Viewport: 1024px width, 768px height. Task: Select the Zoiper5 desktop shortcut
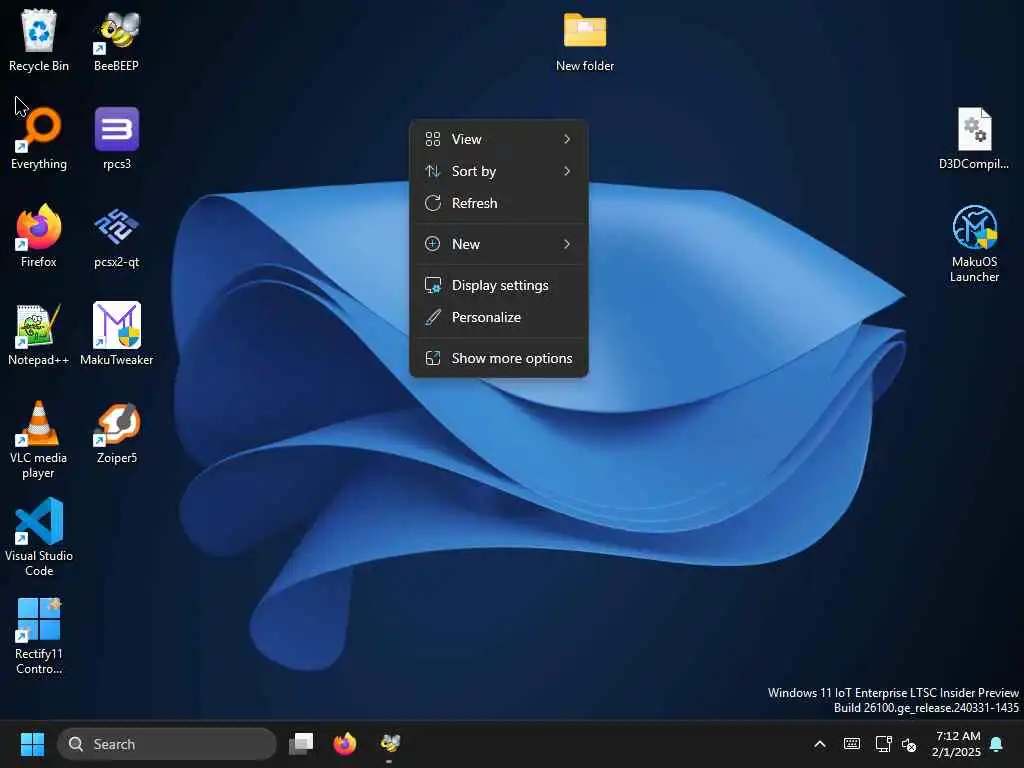tap(117, 432)
